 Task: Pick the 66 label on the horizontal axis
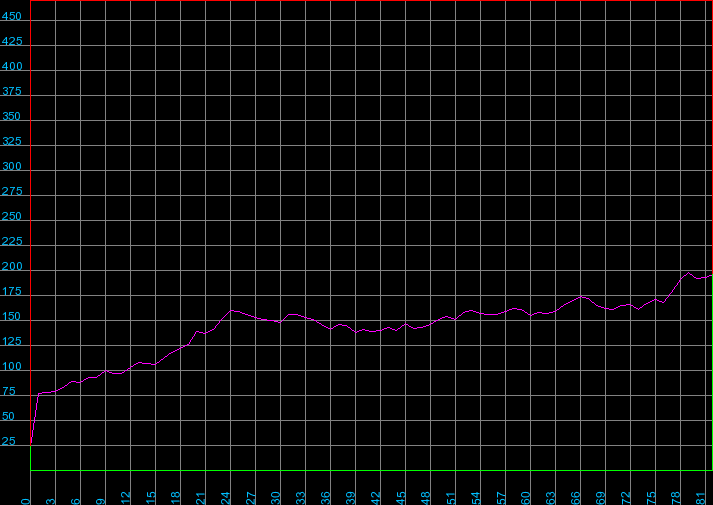tap(576, 498)
